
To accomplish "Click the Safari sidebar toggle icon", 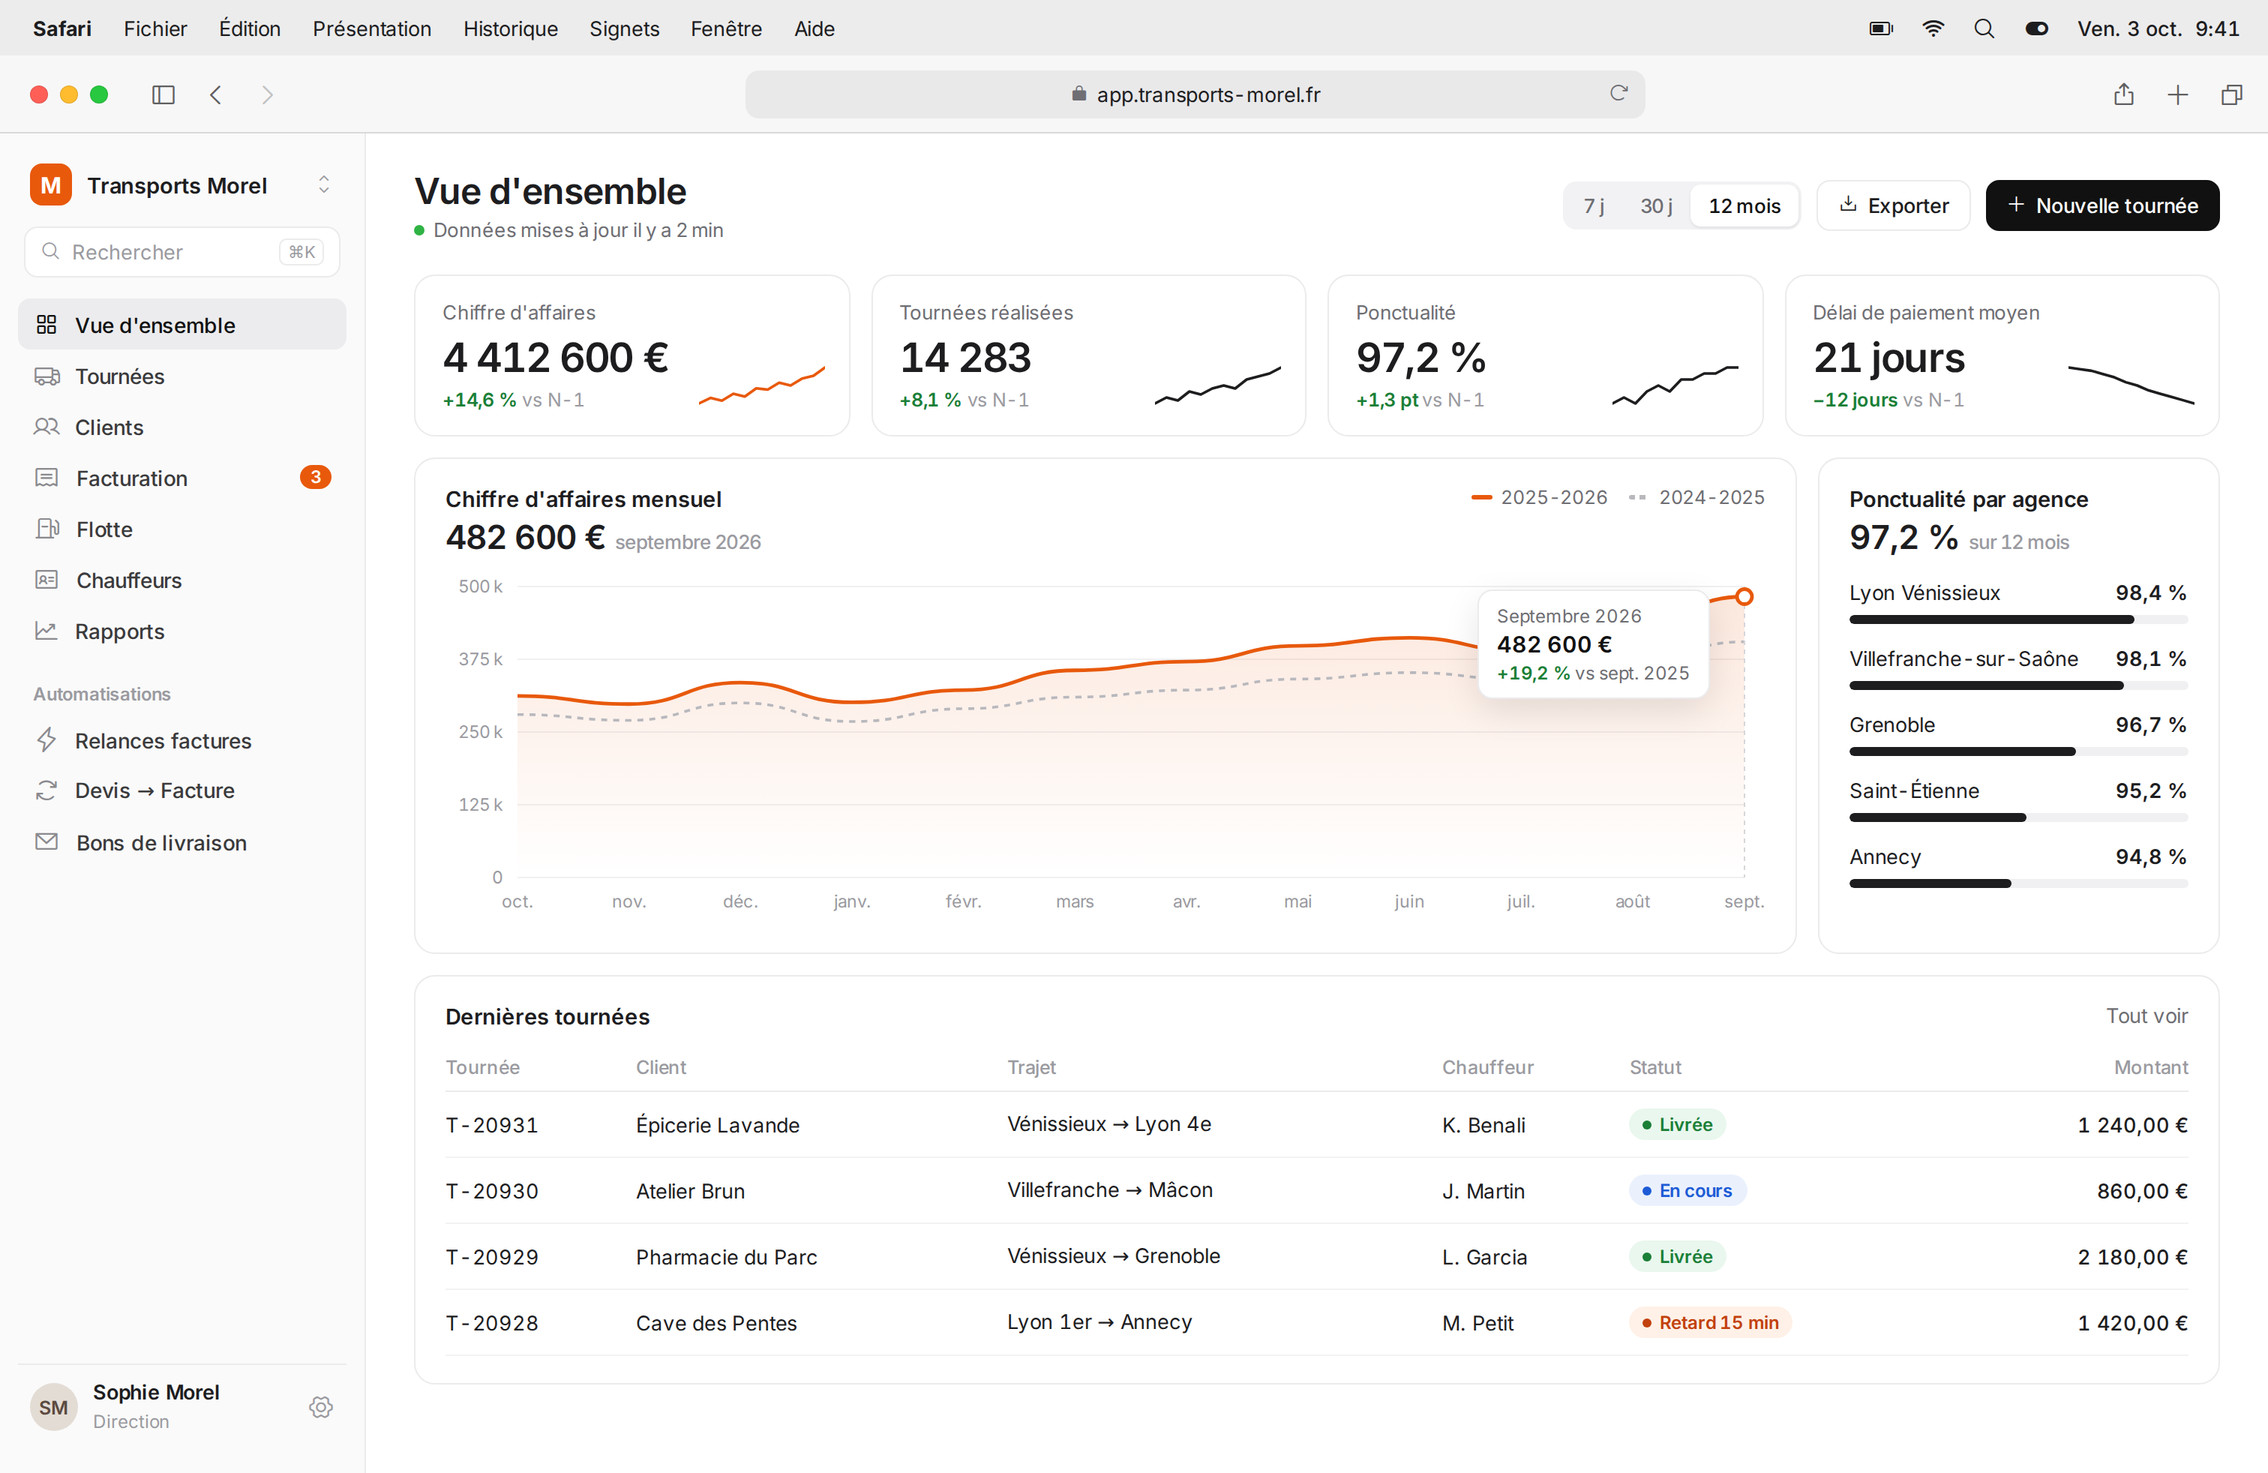I will [163, 95].
